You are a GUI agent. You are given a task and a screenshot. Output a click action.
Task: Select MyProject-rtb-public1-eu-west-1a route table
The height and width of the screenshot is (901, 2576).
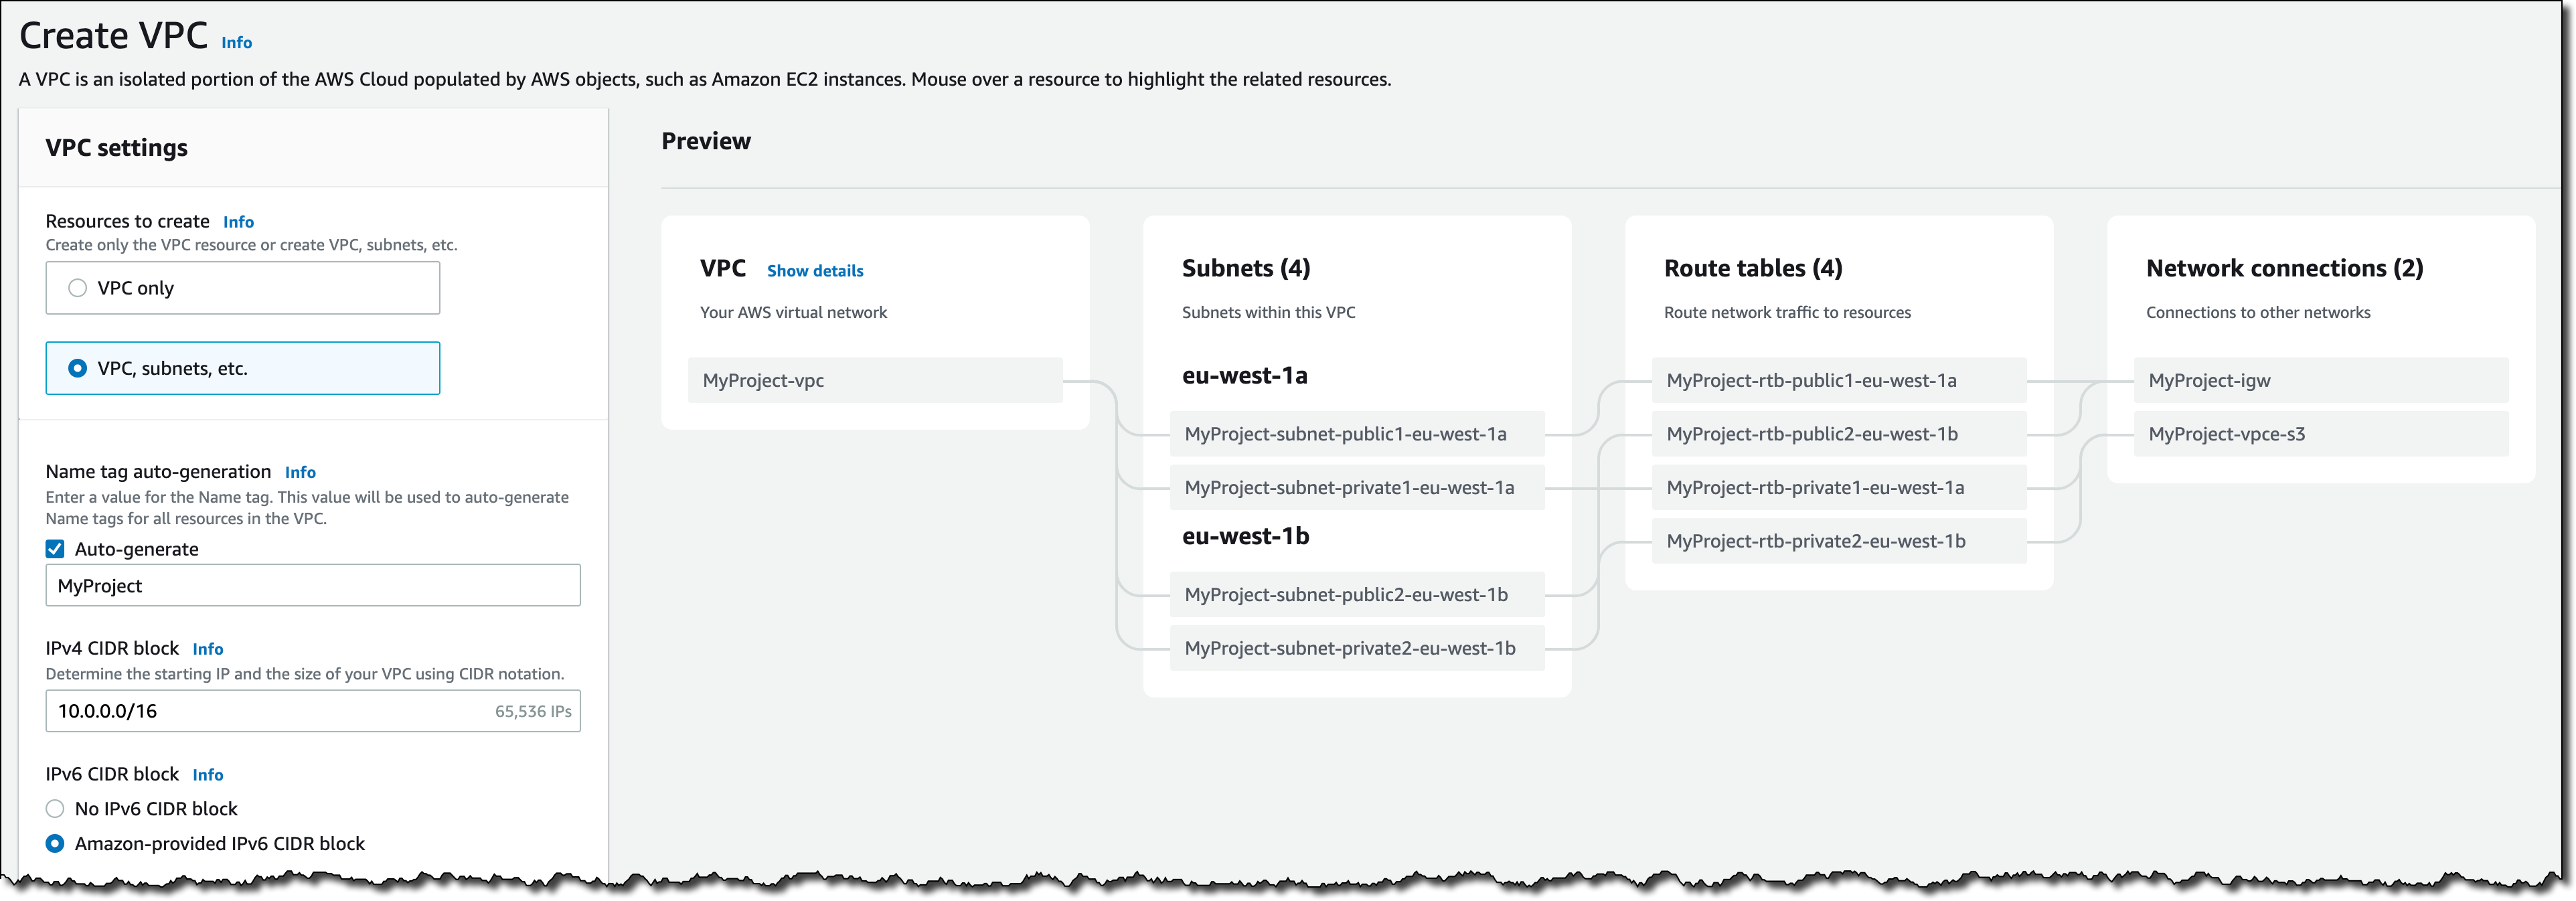1838,380
